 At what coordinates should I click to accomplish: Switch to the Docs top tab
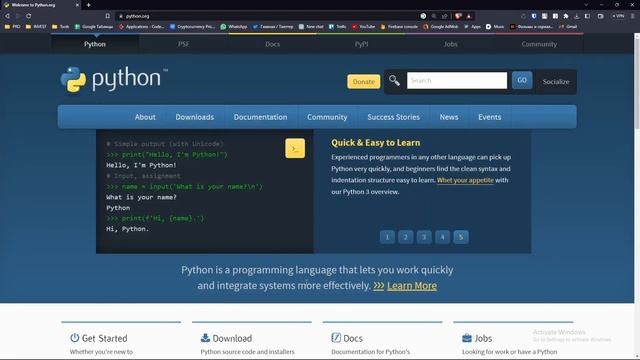point(272,44)
